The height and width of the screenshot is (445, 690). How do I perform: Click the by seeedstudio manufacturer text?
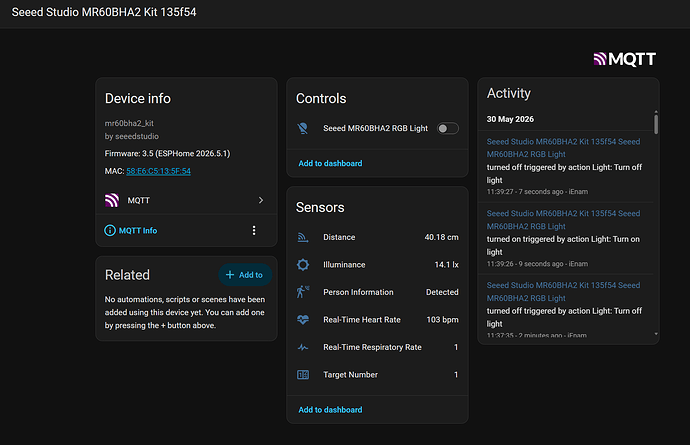coord(132,136)
